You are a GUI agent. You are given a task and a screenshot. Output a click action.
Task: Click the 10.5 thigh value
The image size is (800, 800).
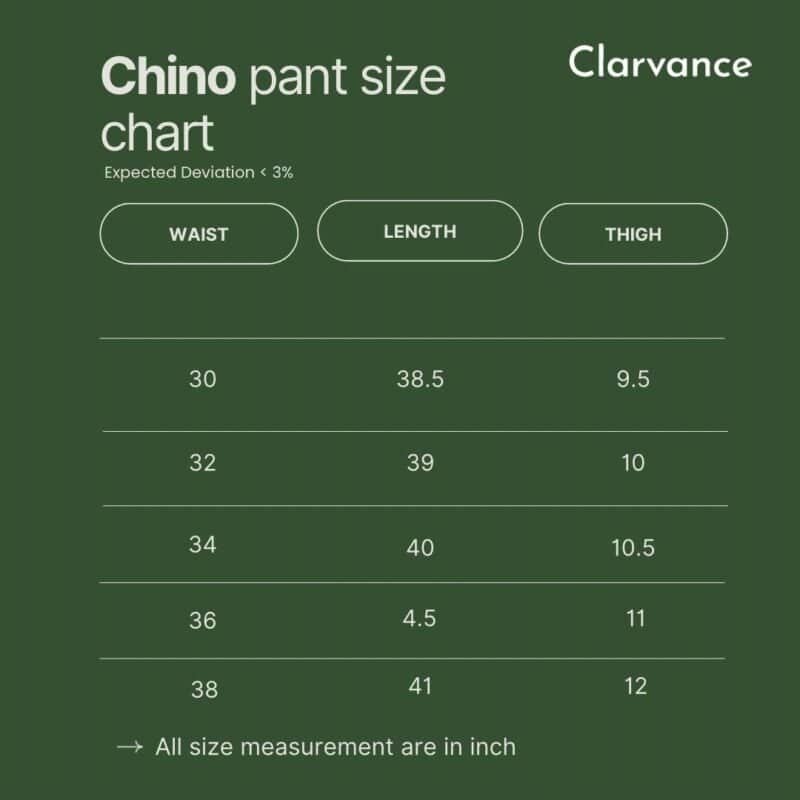click(x=633, y=547)
